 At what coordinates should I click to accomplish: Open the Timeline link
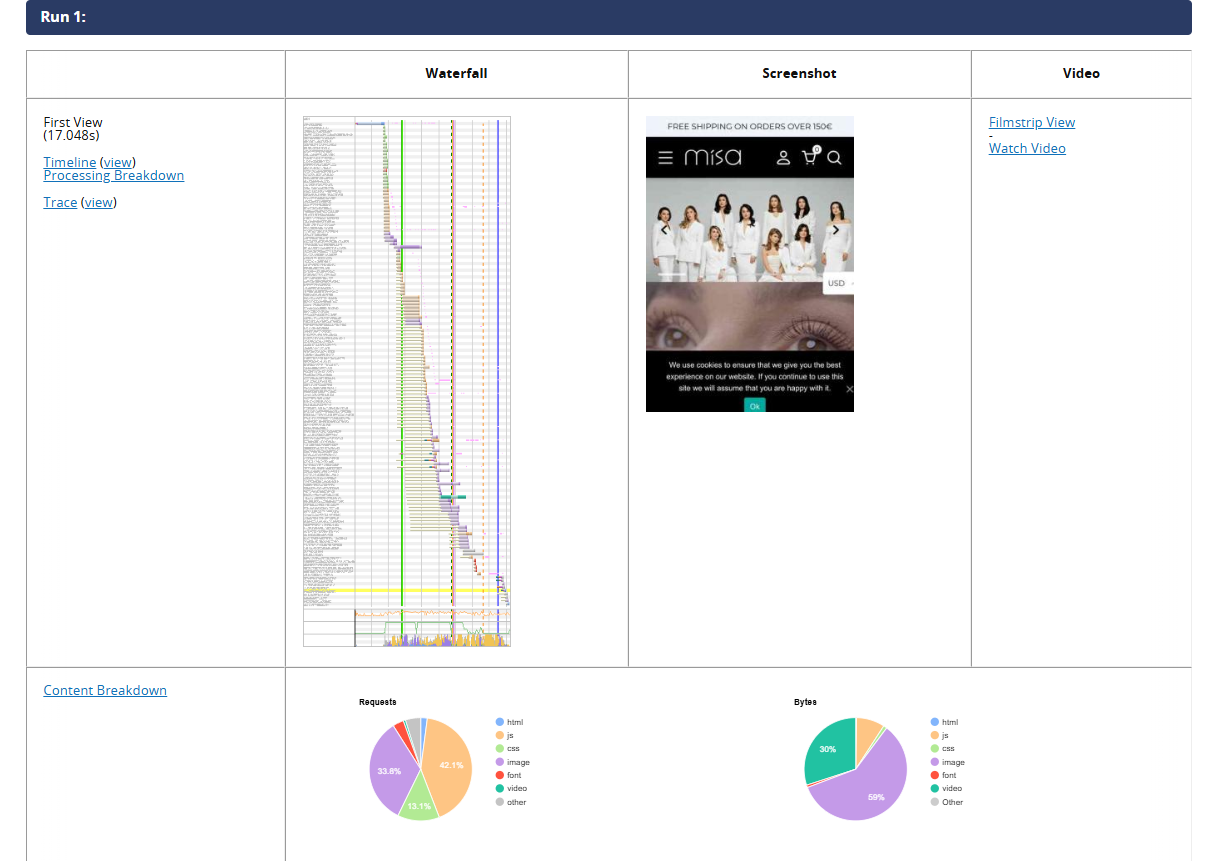tap(70, 162)
